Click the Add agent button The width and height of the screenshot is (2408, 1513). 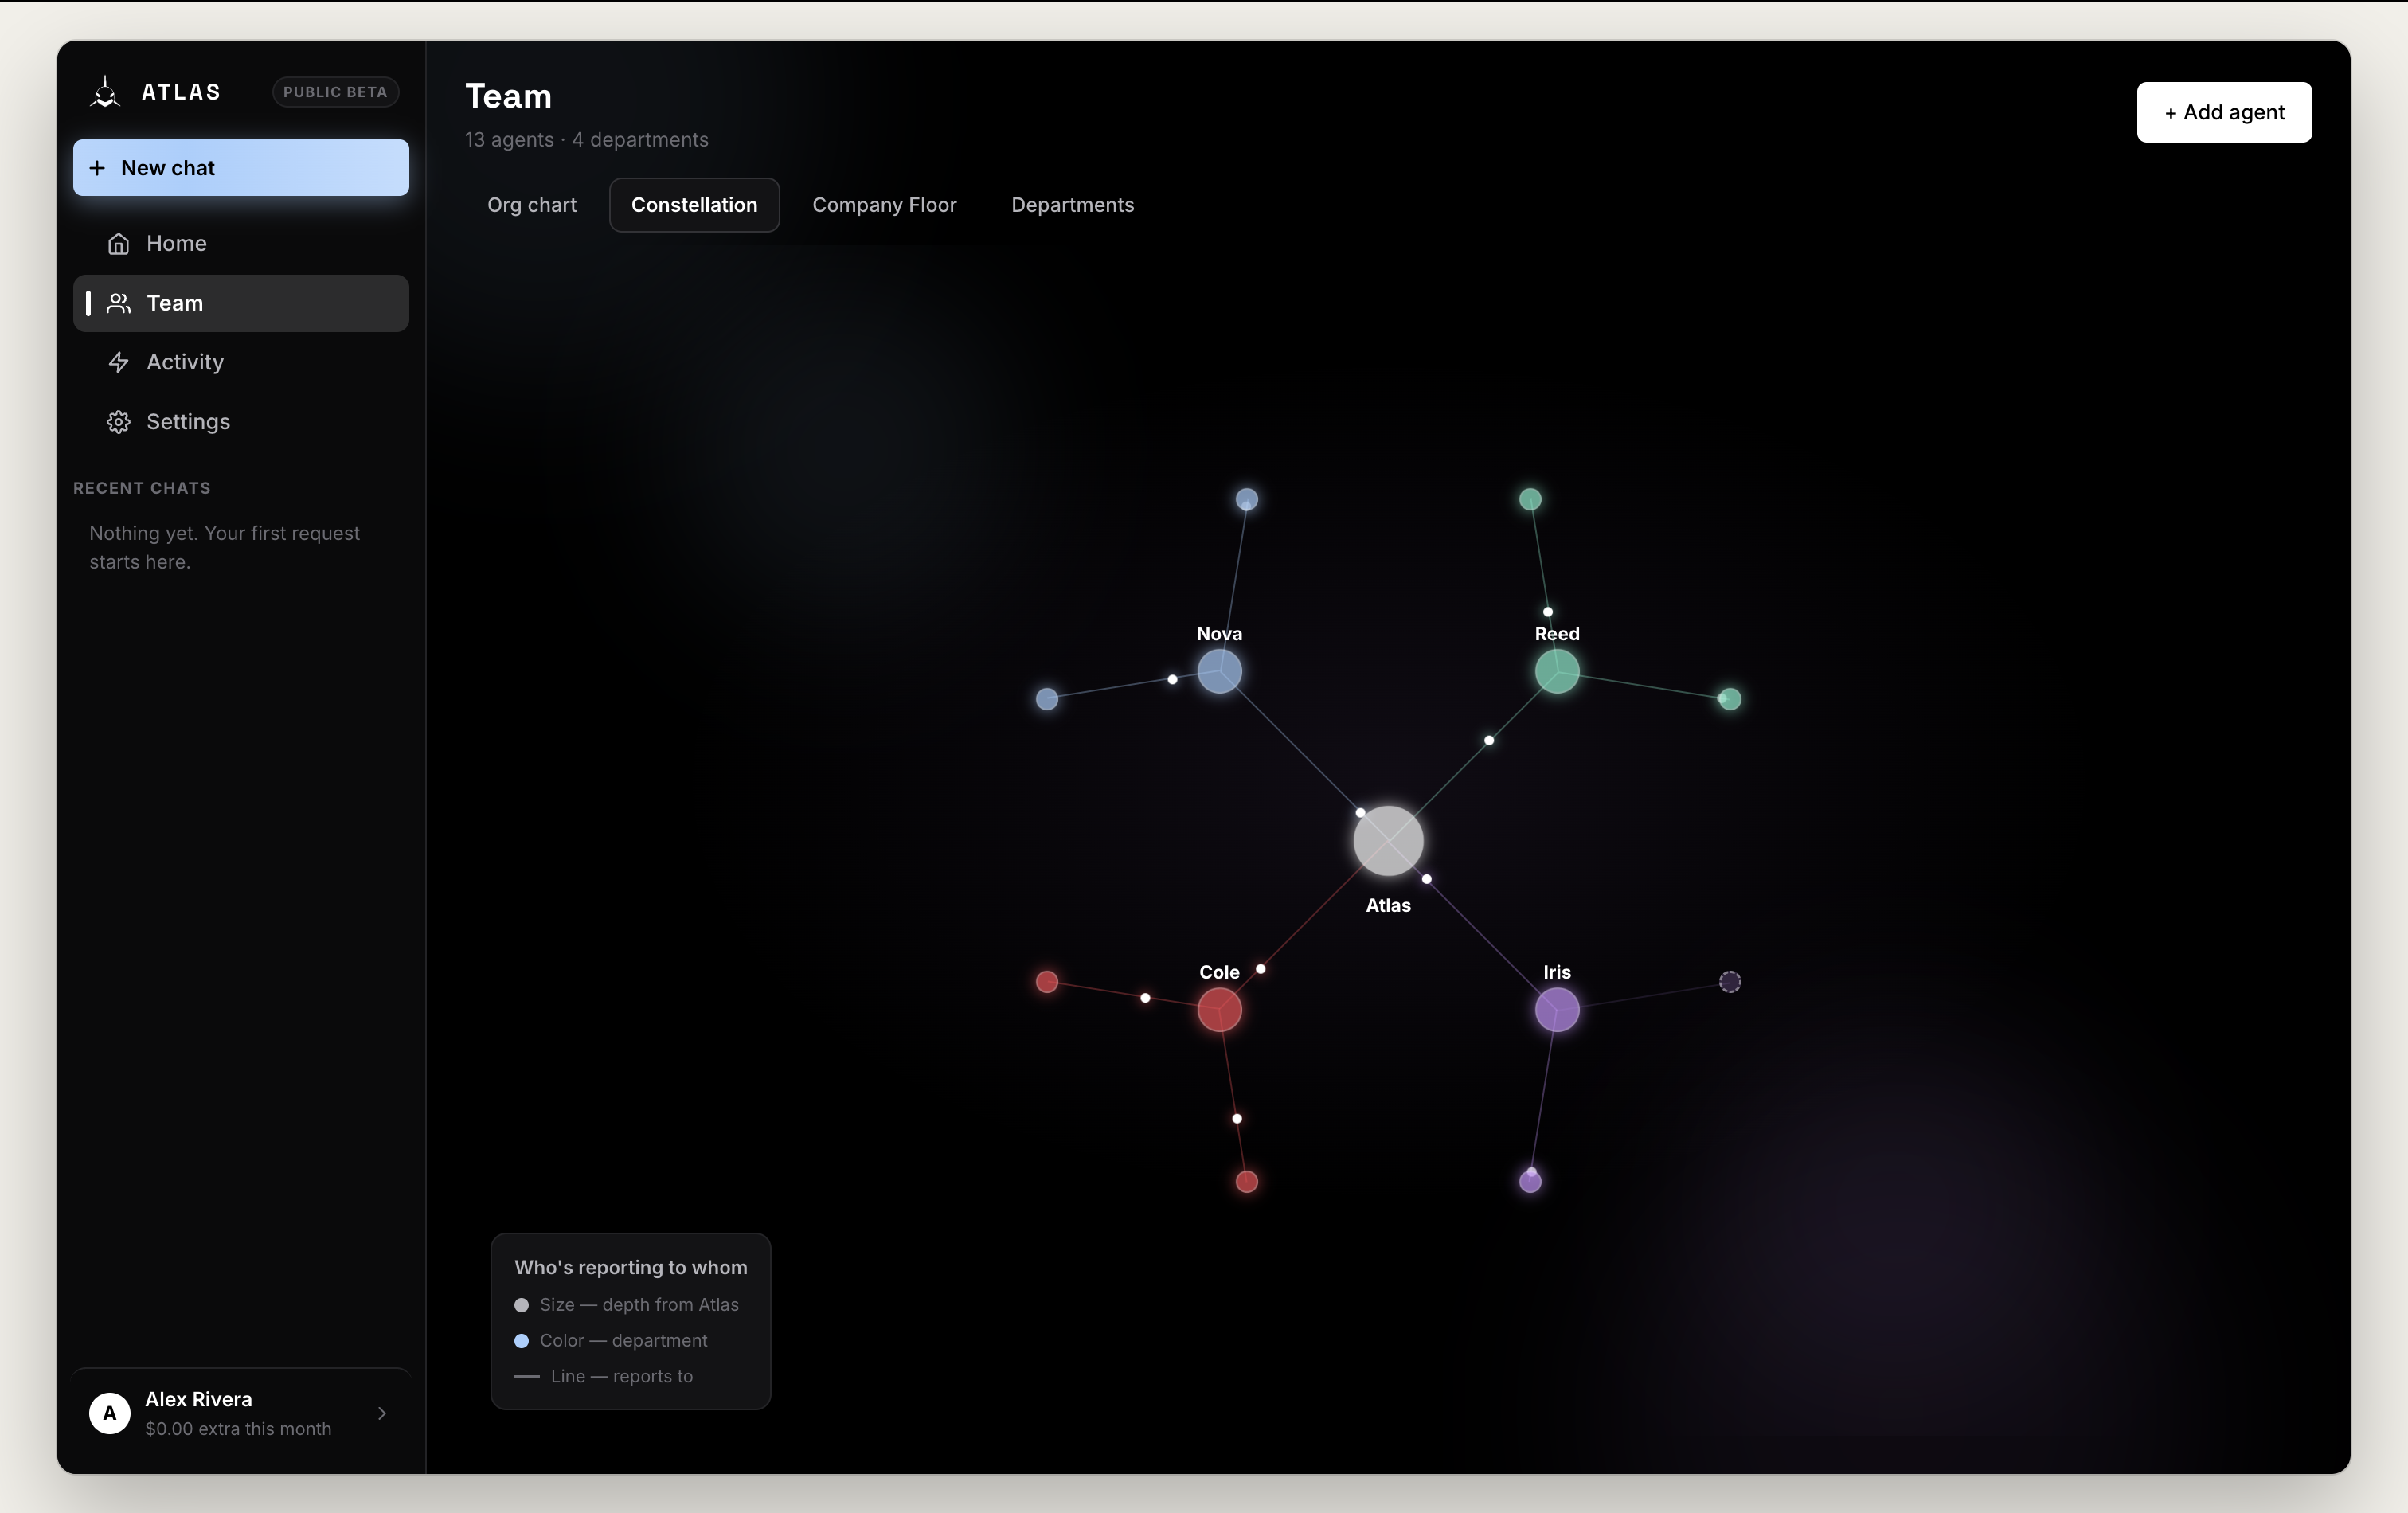pos(2224,112)
